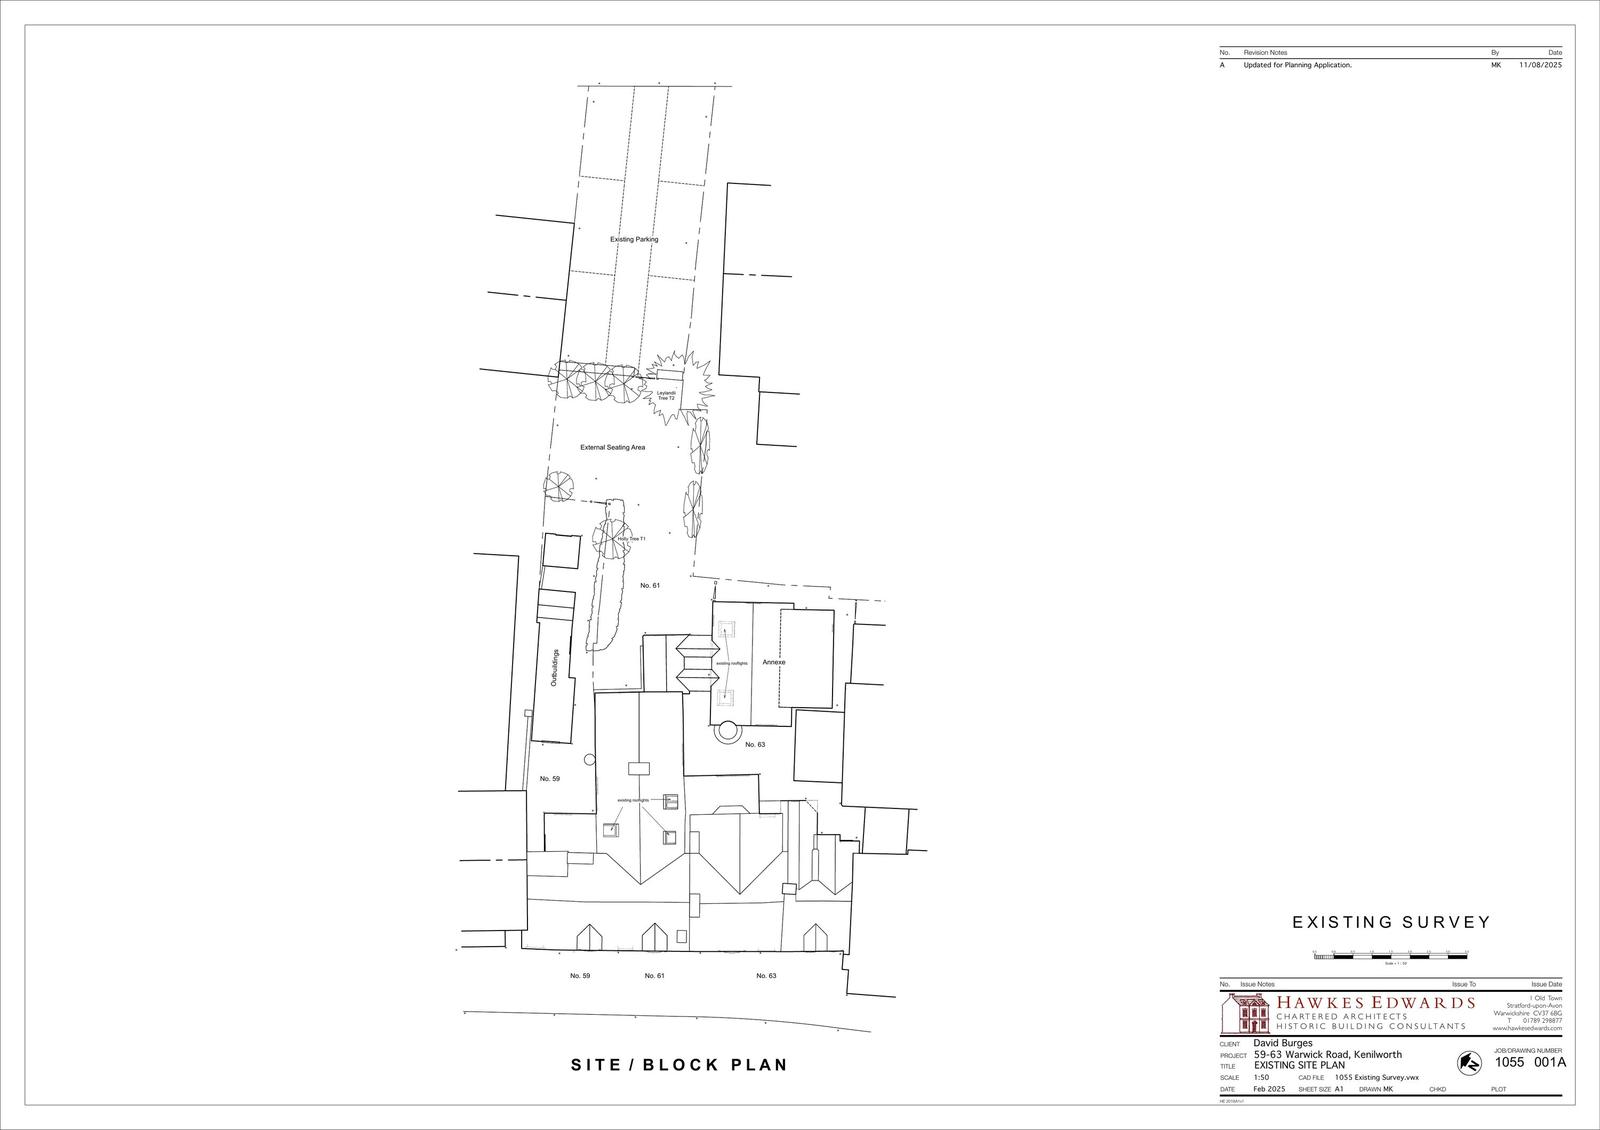
Task: Click 'JOB/DRAWING NUMBER' heading
Action: click(x=1528, y=1050)
